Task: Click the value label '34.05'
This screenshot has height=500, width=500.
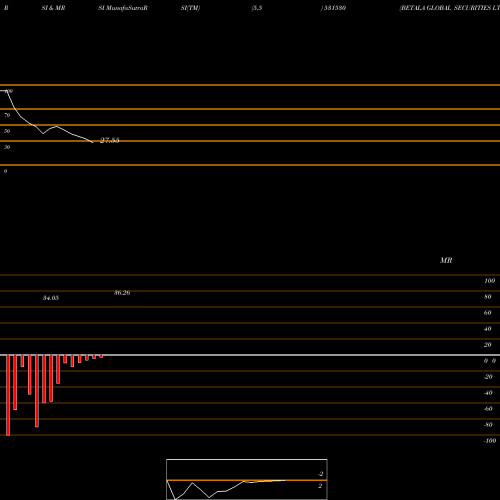Action: (51, 298)
